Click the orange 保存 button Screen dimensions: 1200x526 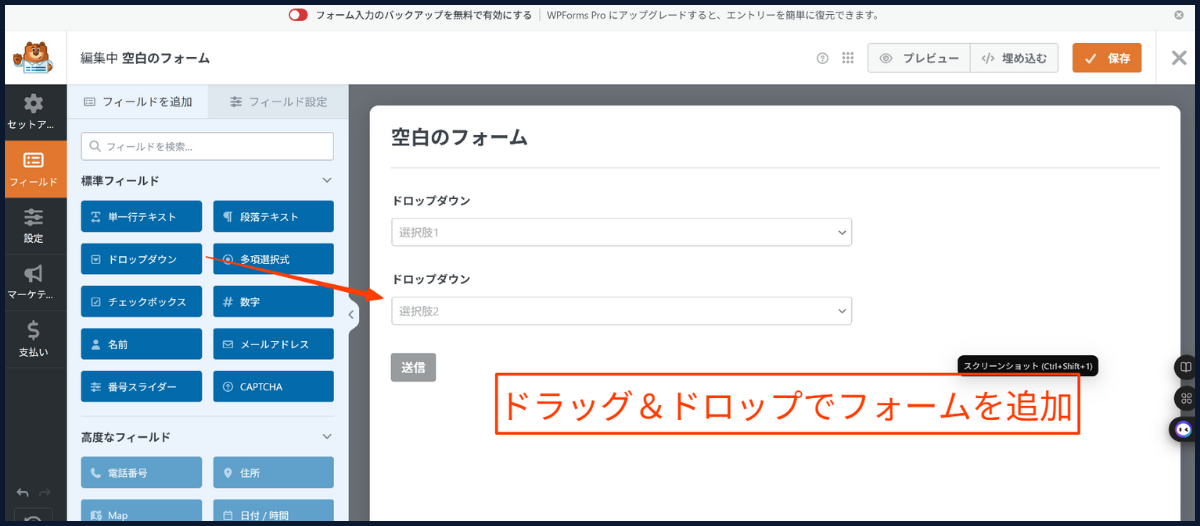coord(1106,58)
